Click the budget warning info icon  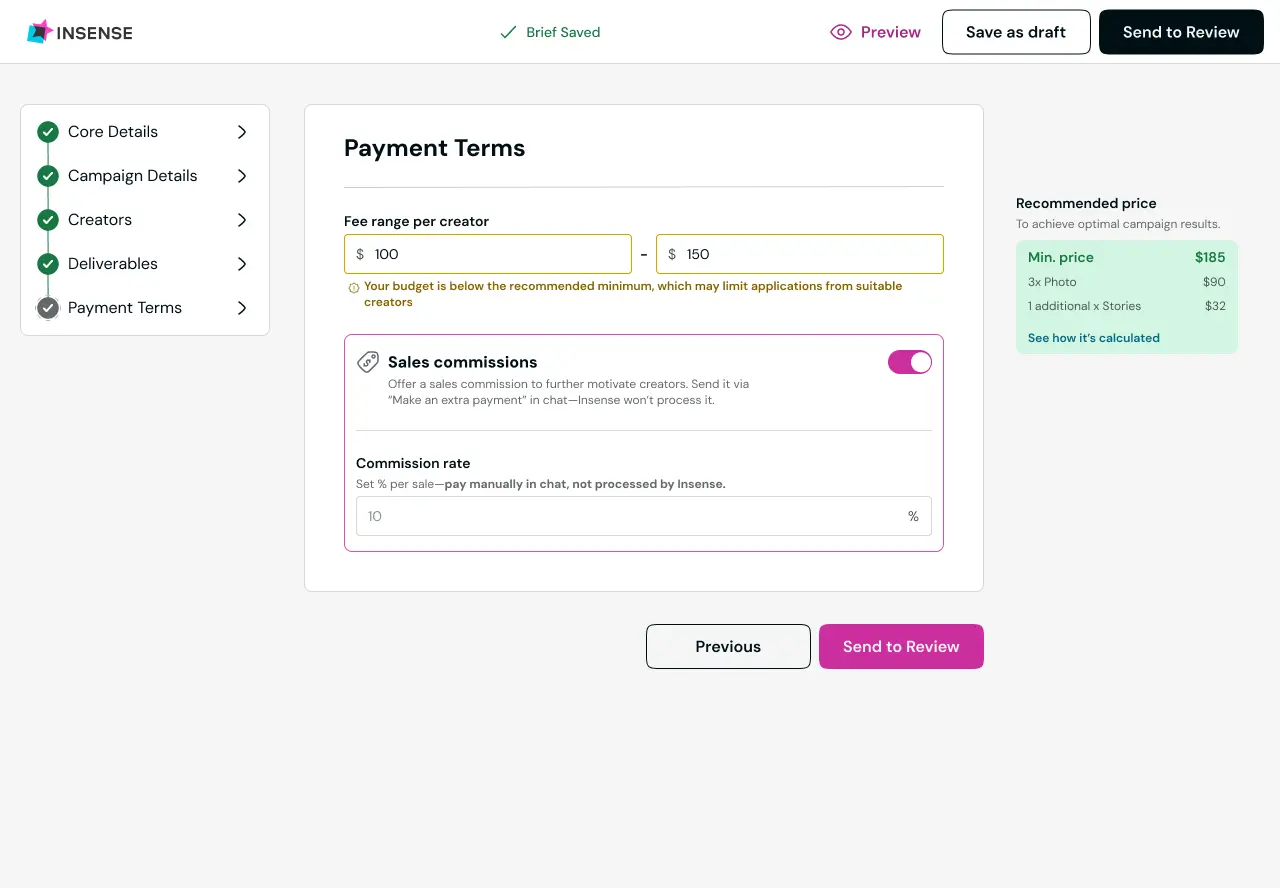(353, 286)
